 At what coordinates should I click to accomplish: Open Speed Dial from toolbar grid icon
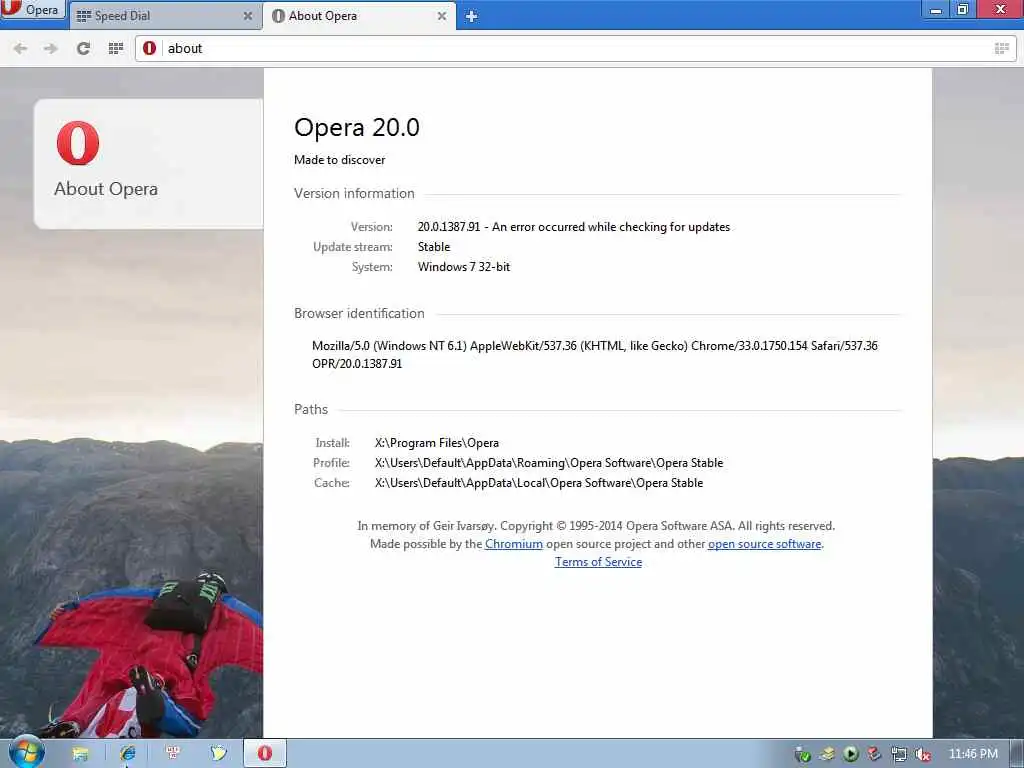coord(116,48)
